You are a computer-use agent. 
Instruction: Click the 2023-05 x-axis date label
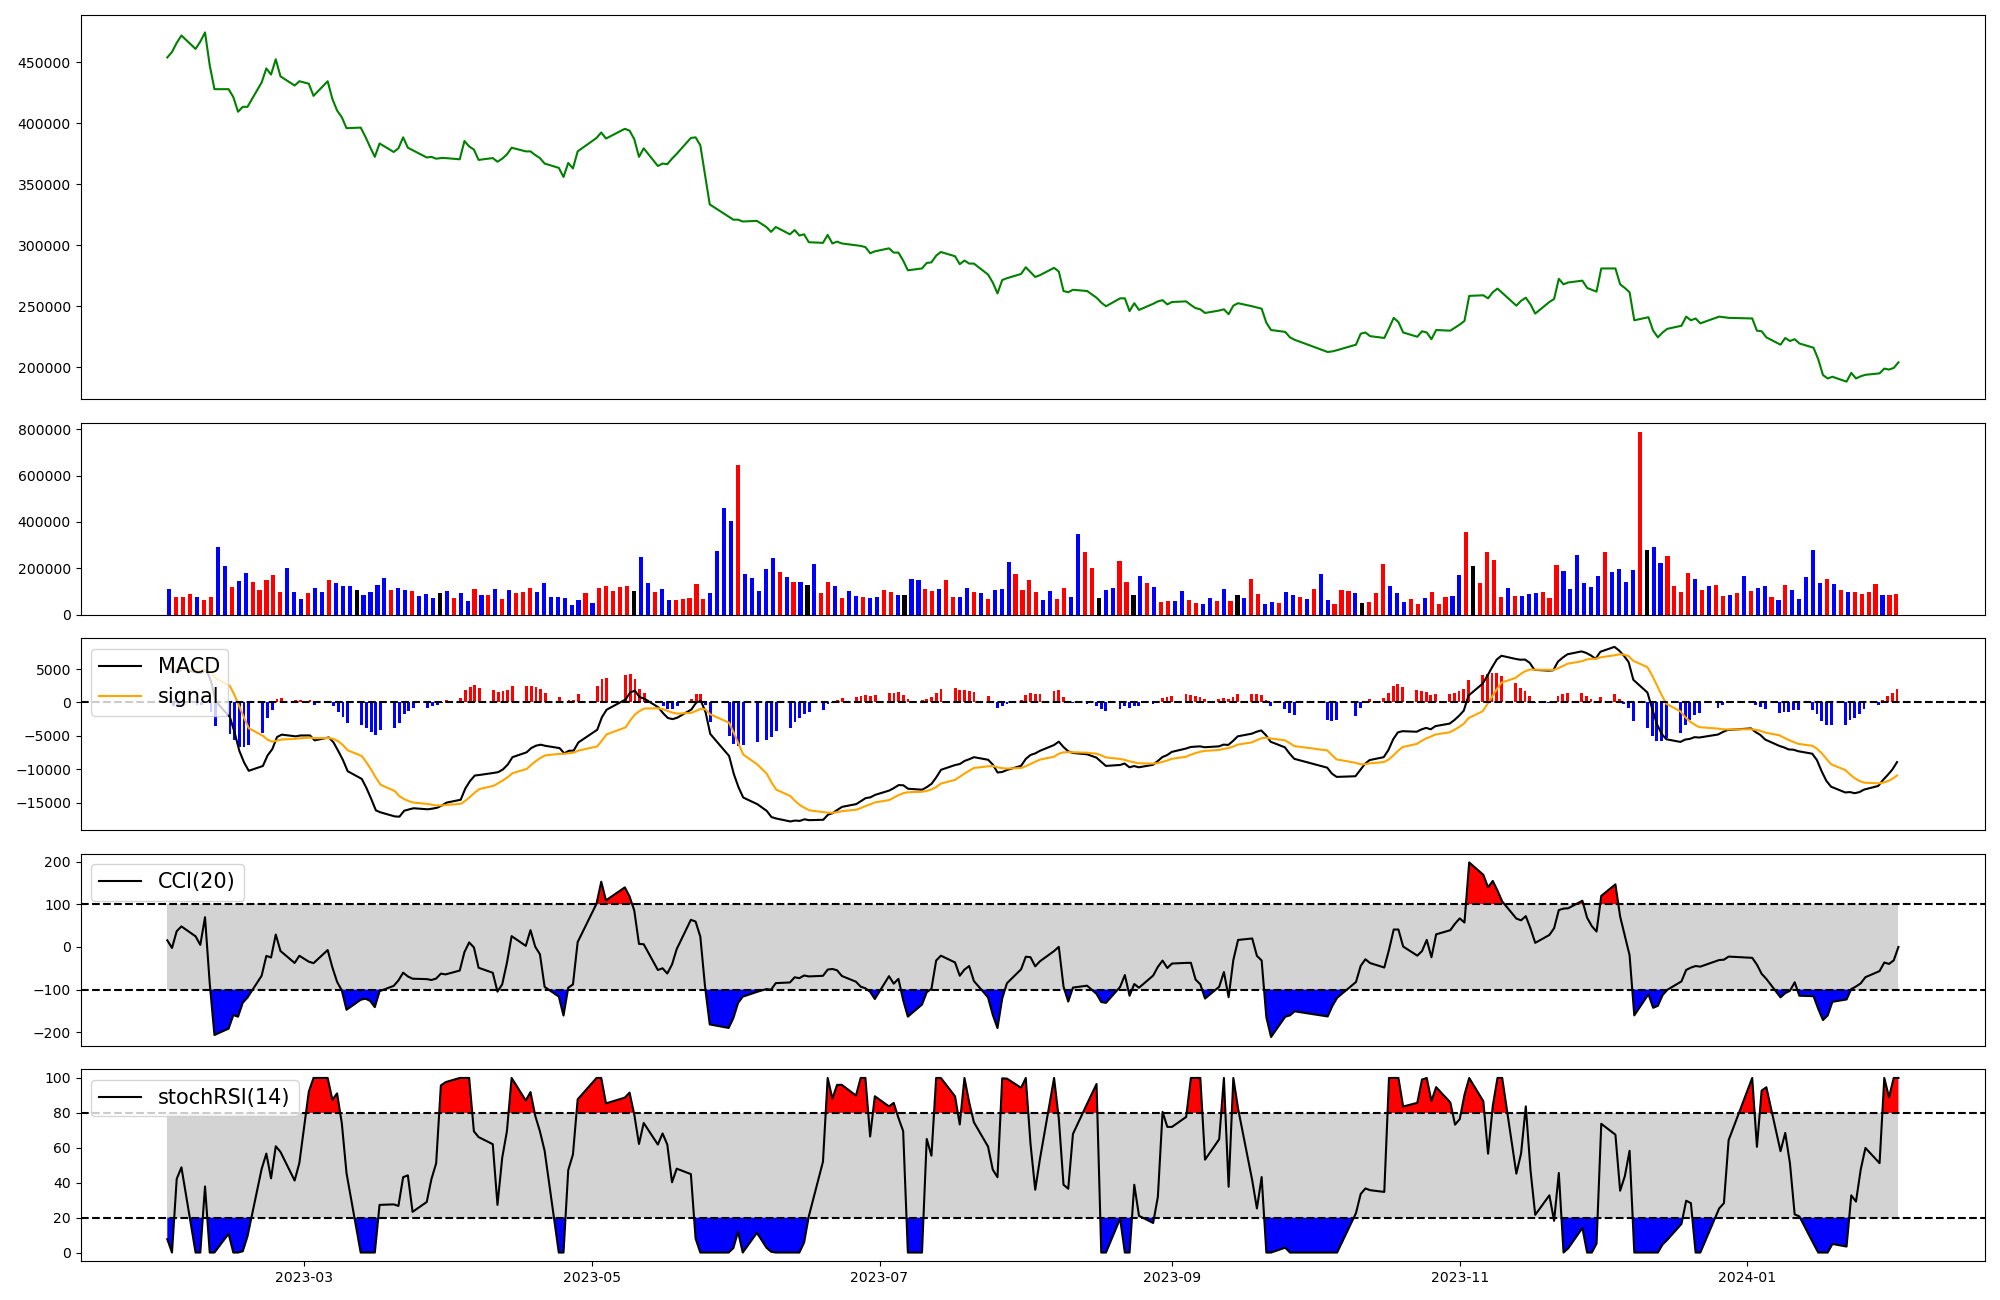coord(593,1276)
